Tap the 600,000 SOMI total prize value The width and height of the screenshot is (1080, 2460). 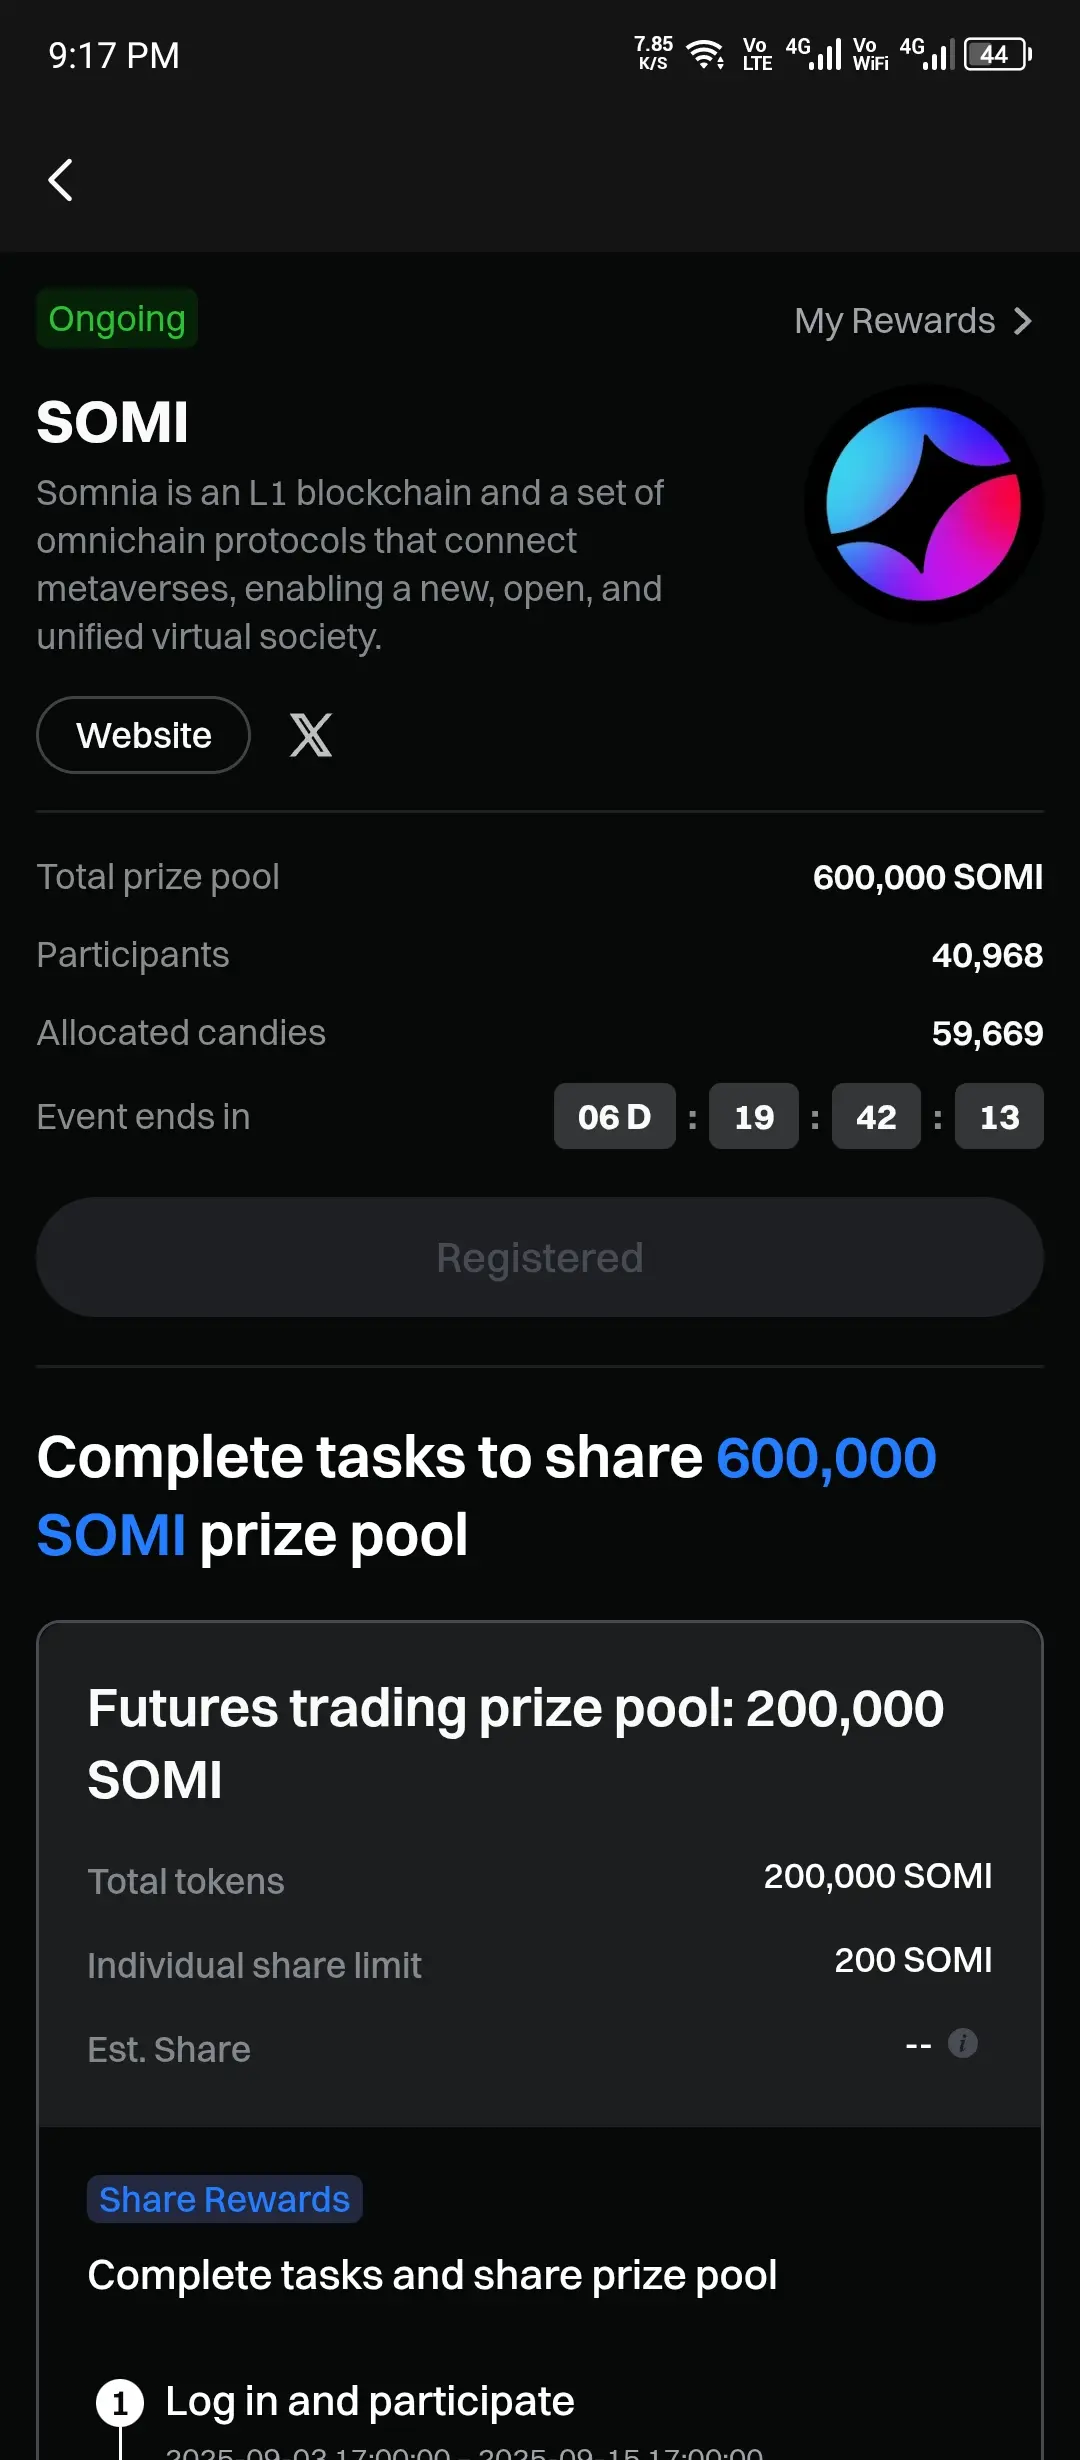tap(928, 877)
